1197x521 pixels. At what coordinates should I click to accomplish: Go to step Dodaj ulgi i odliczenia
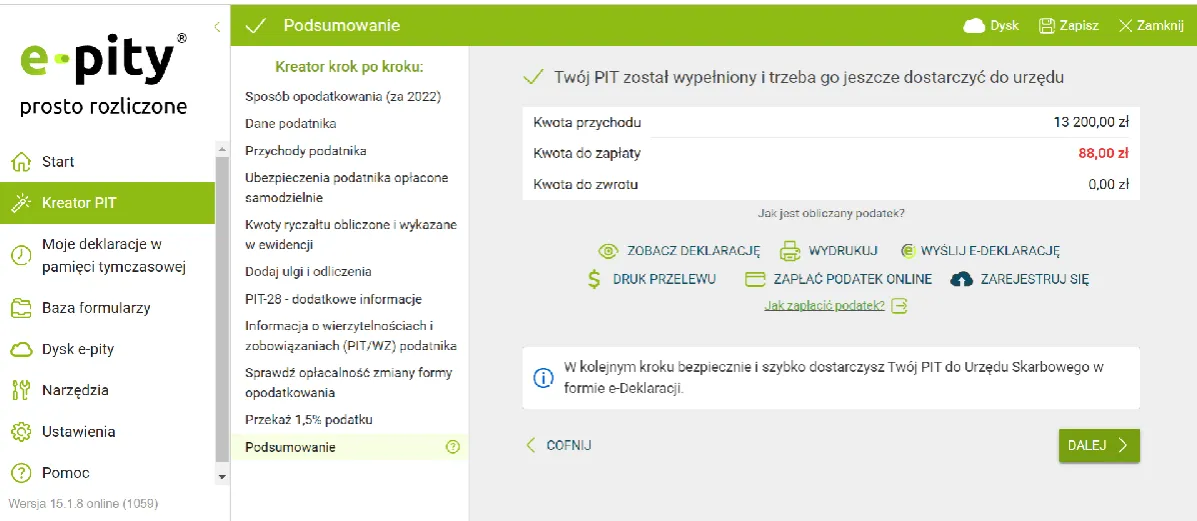pyautogui.click(x=308, y=272)
